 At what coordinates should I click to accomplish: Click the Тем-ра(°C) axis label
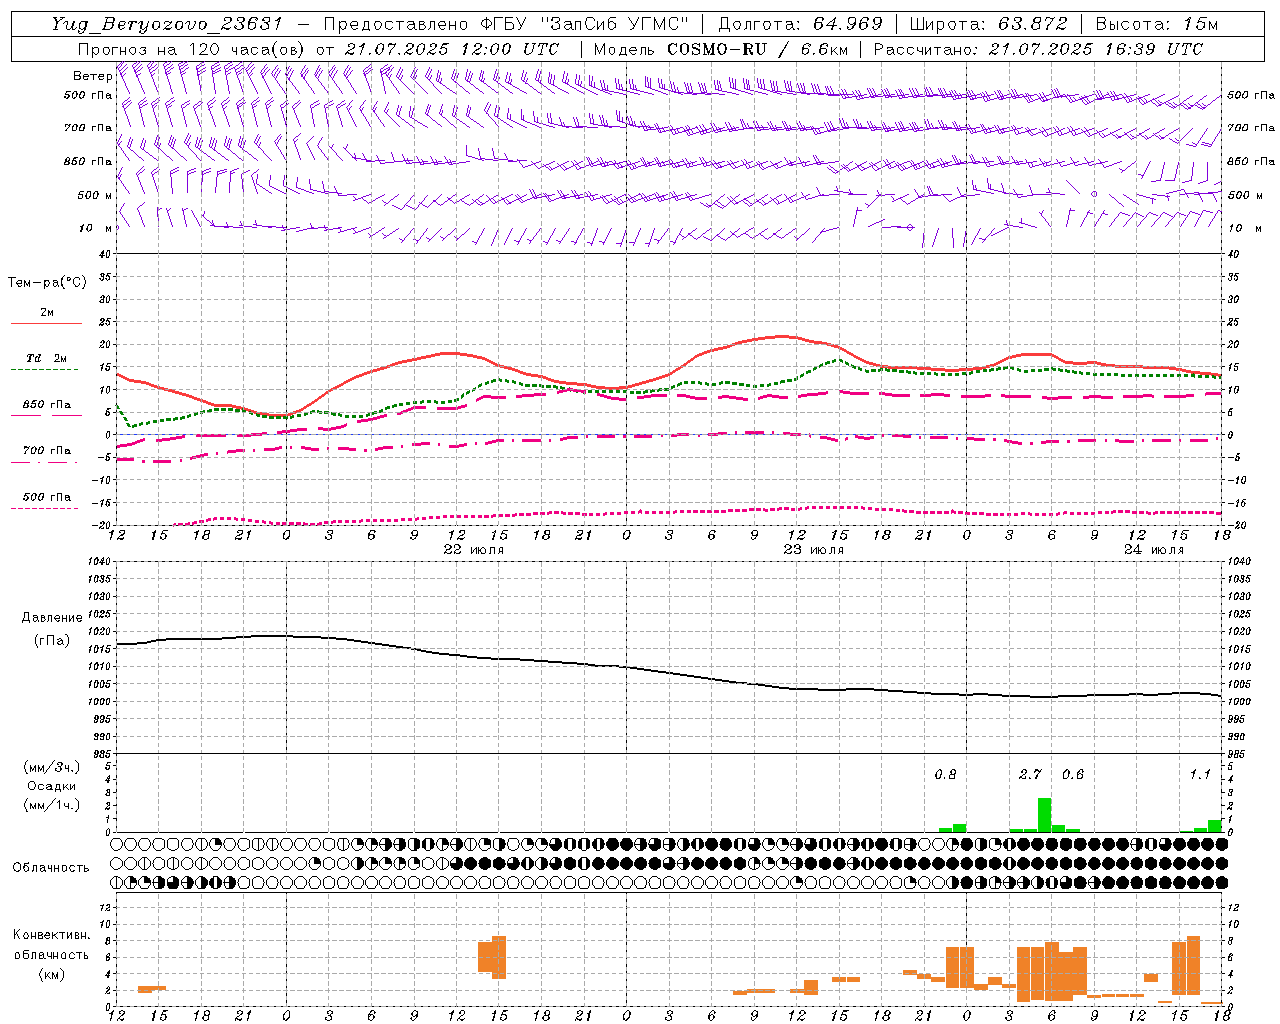click(x=47, y=283)
